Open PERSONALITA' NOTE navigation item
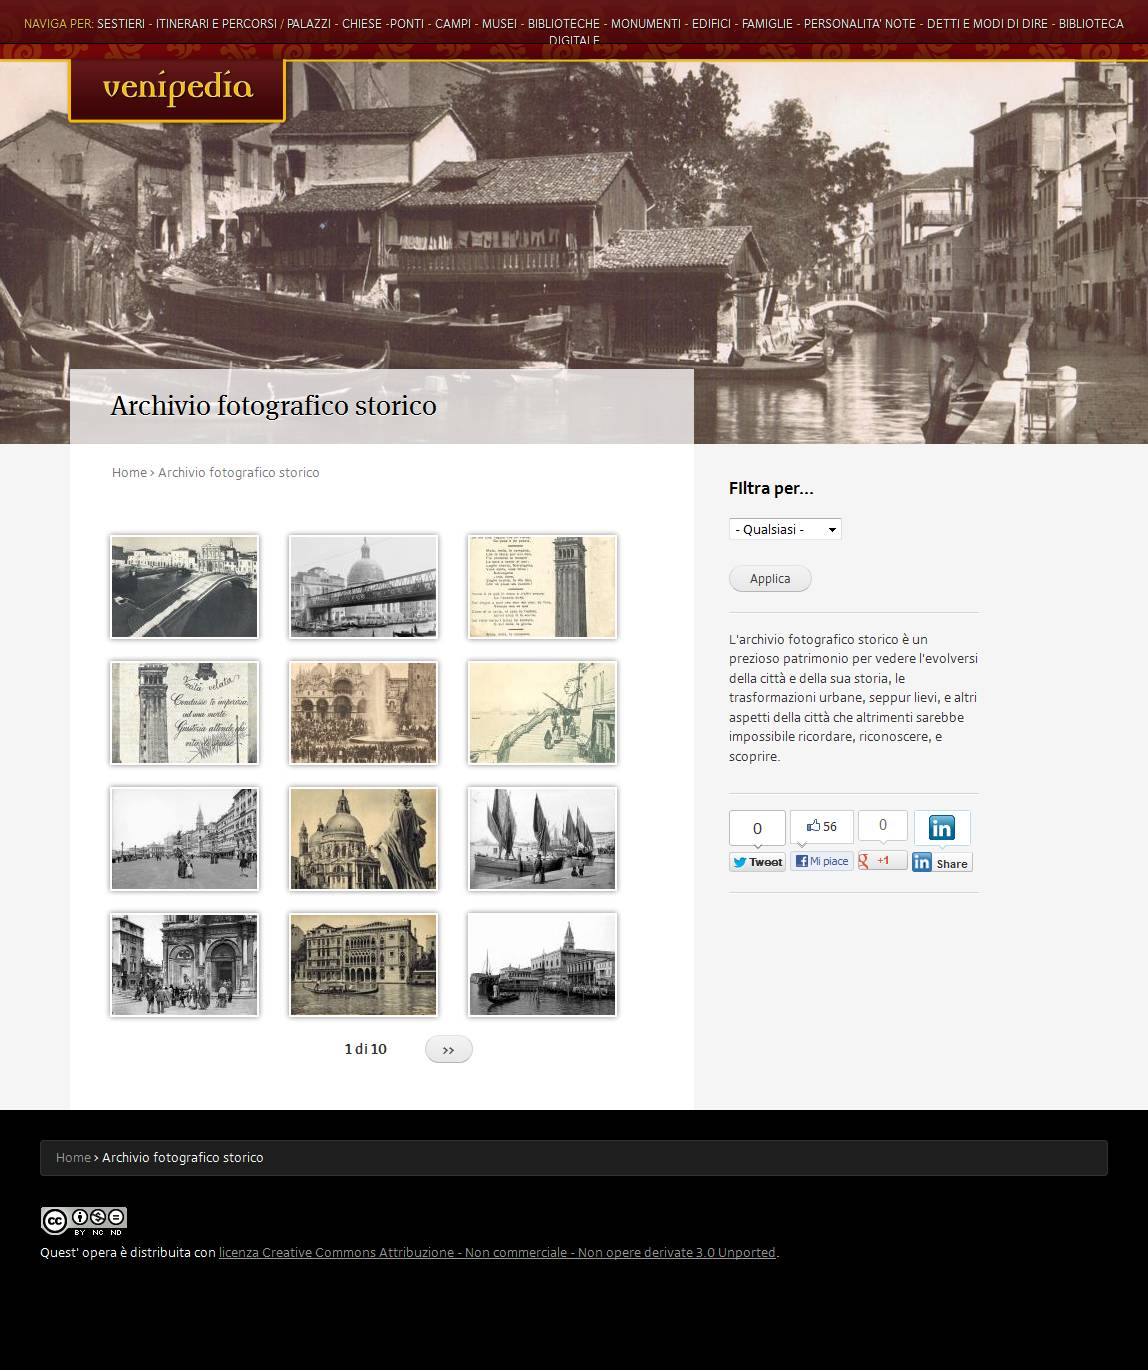1148x1370 pixels. (x=860, y=23)
